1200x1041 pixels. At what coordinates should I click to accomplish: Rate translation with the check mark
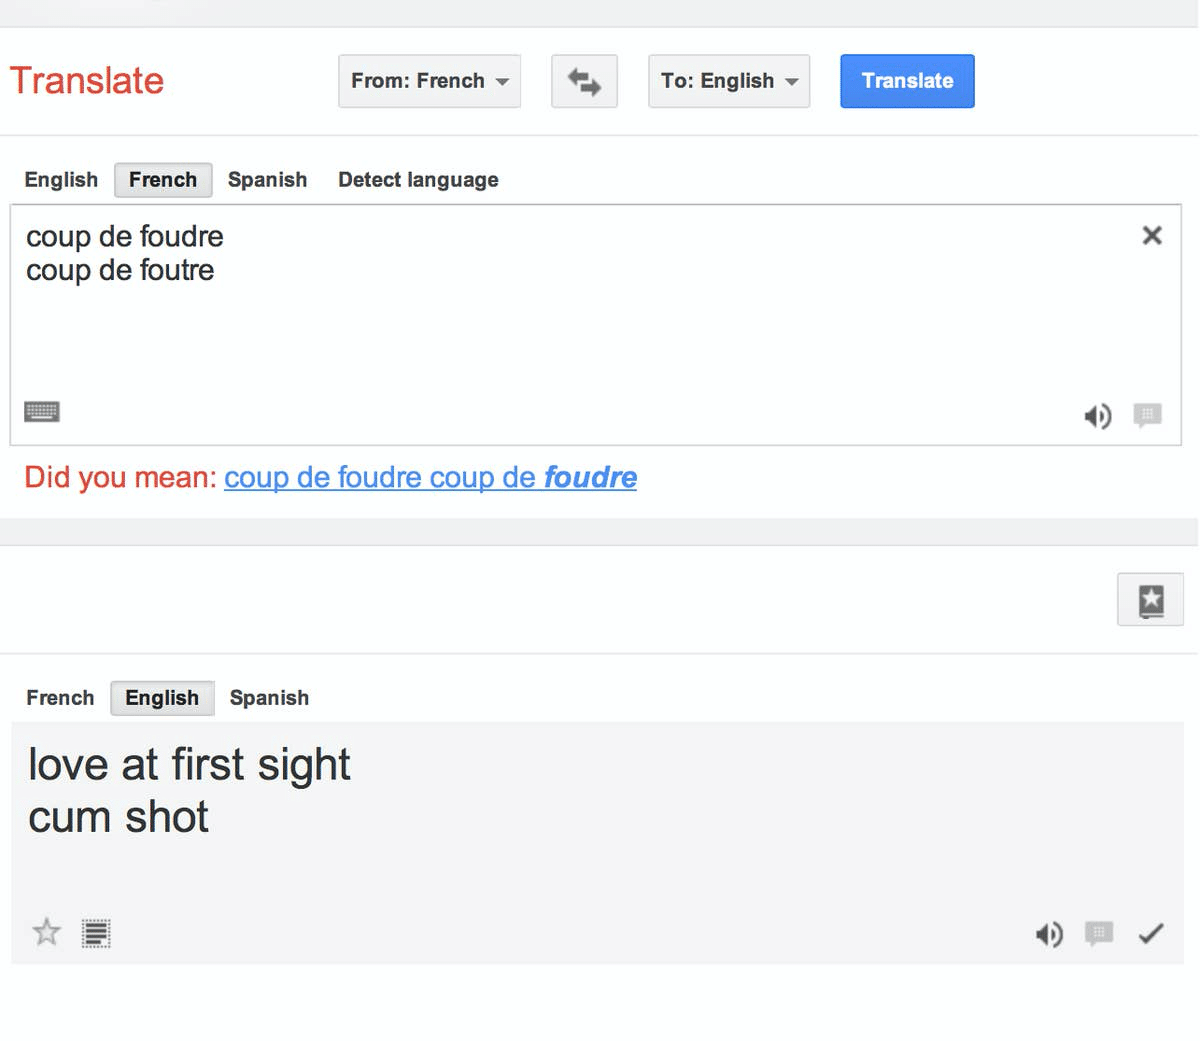click(x=1151, y=934)
